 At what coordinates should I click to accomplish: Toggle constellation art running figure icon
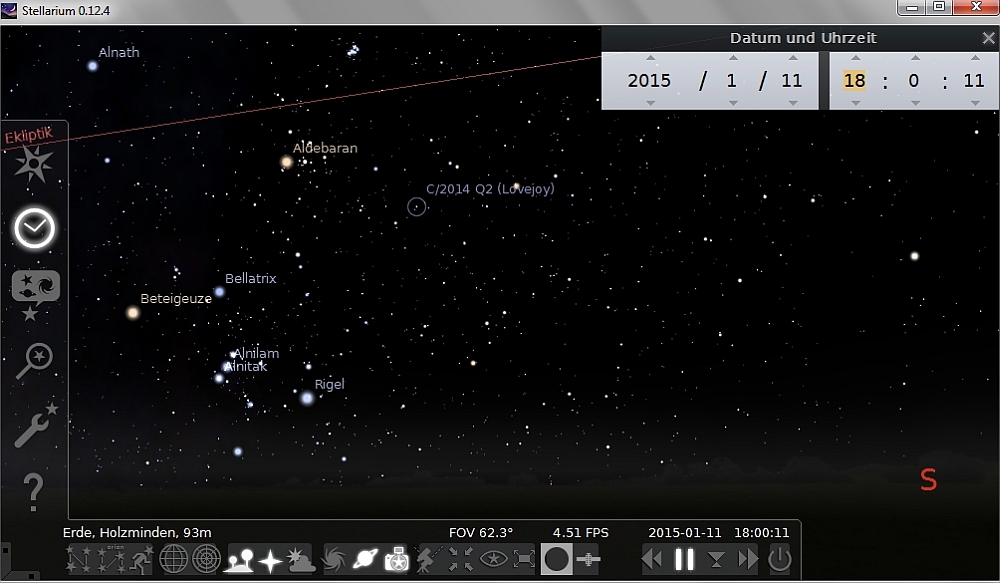[142, 559]
